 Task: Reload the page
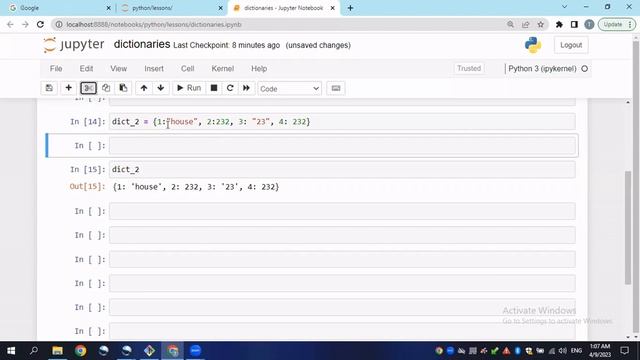[40, 24]
